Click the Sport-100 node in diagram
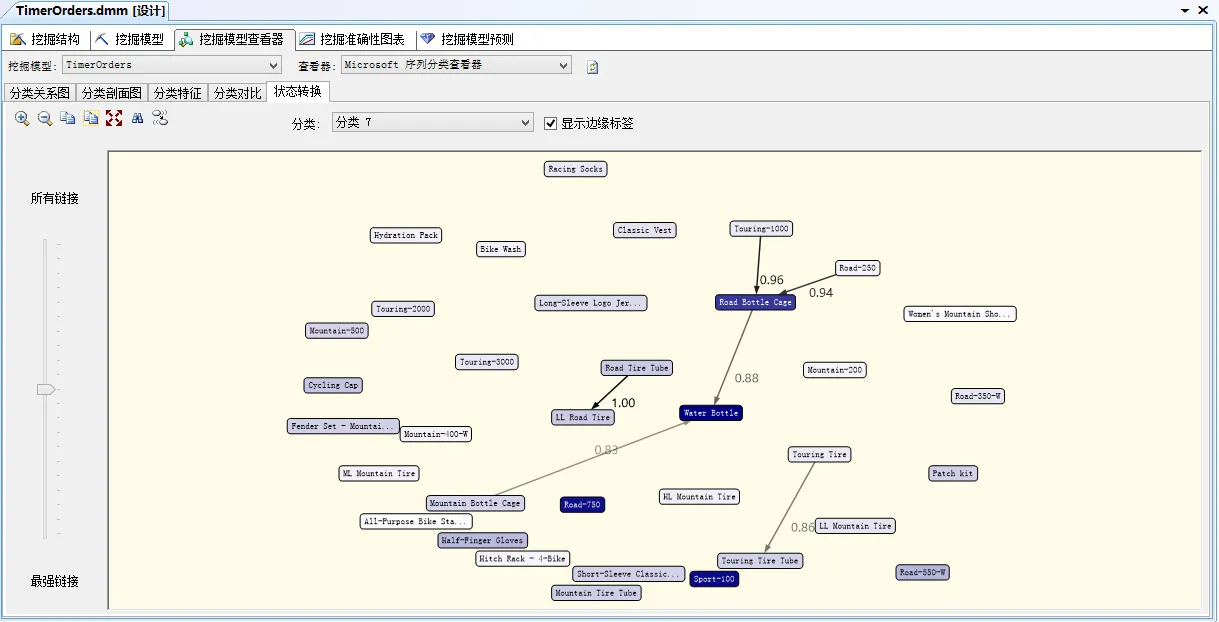 [x=714, y=579]
